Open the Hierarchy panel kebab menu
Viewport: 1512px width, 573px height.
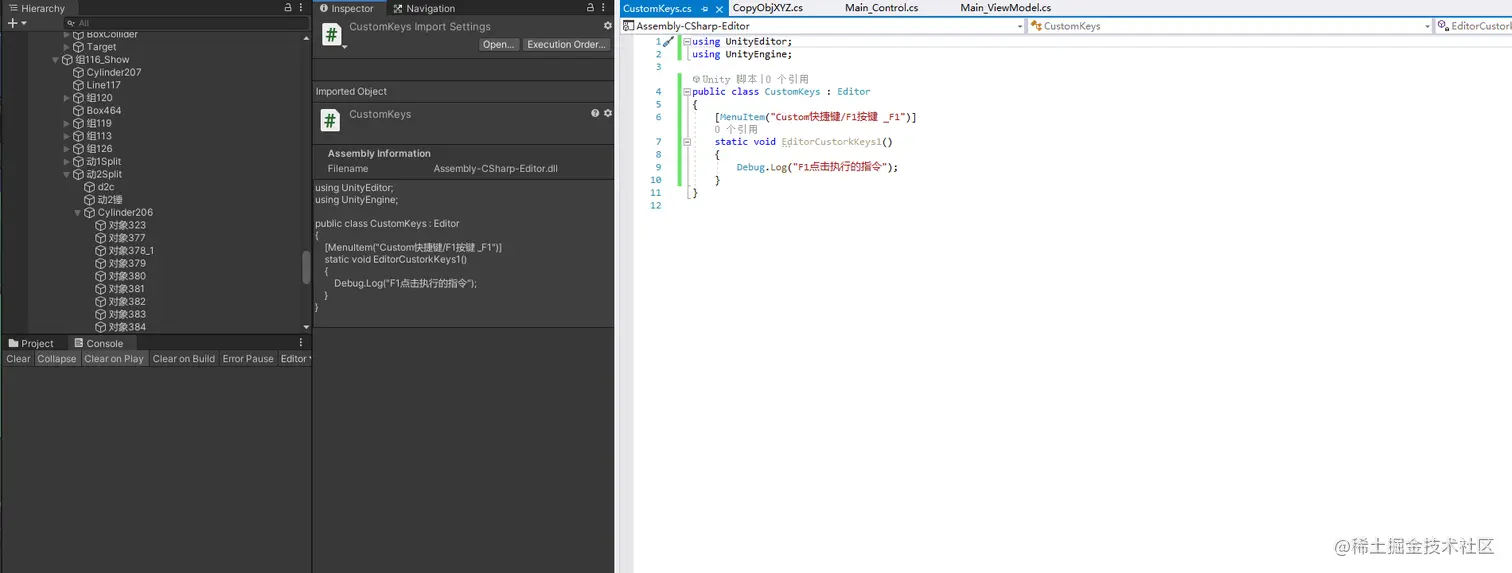[x=301, y=8]
